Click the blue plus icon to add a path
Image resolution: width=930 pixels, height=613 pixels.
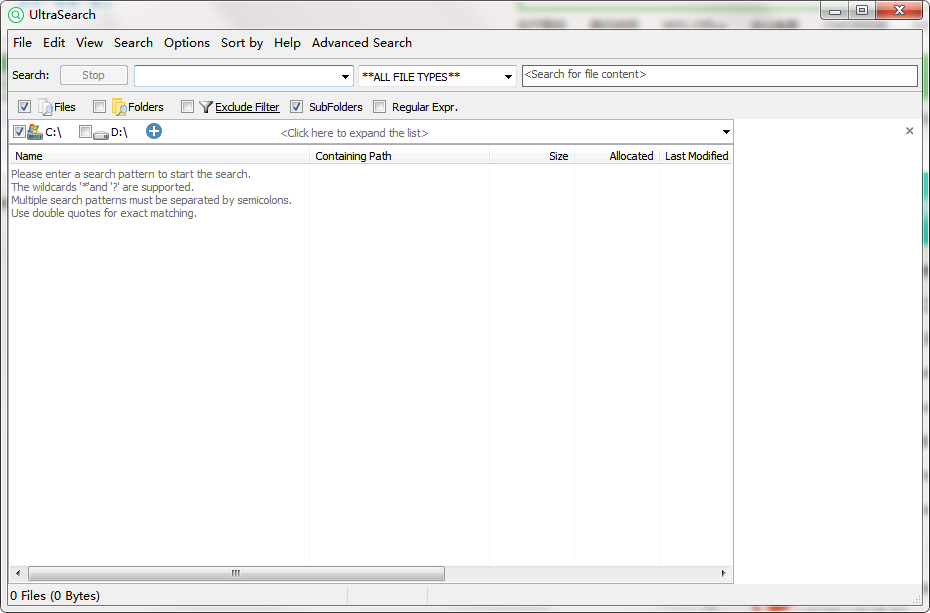coord(153,131)
